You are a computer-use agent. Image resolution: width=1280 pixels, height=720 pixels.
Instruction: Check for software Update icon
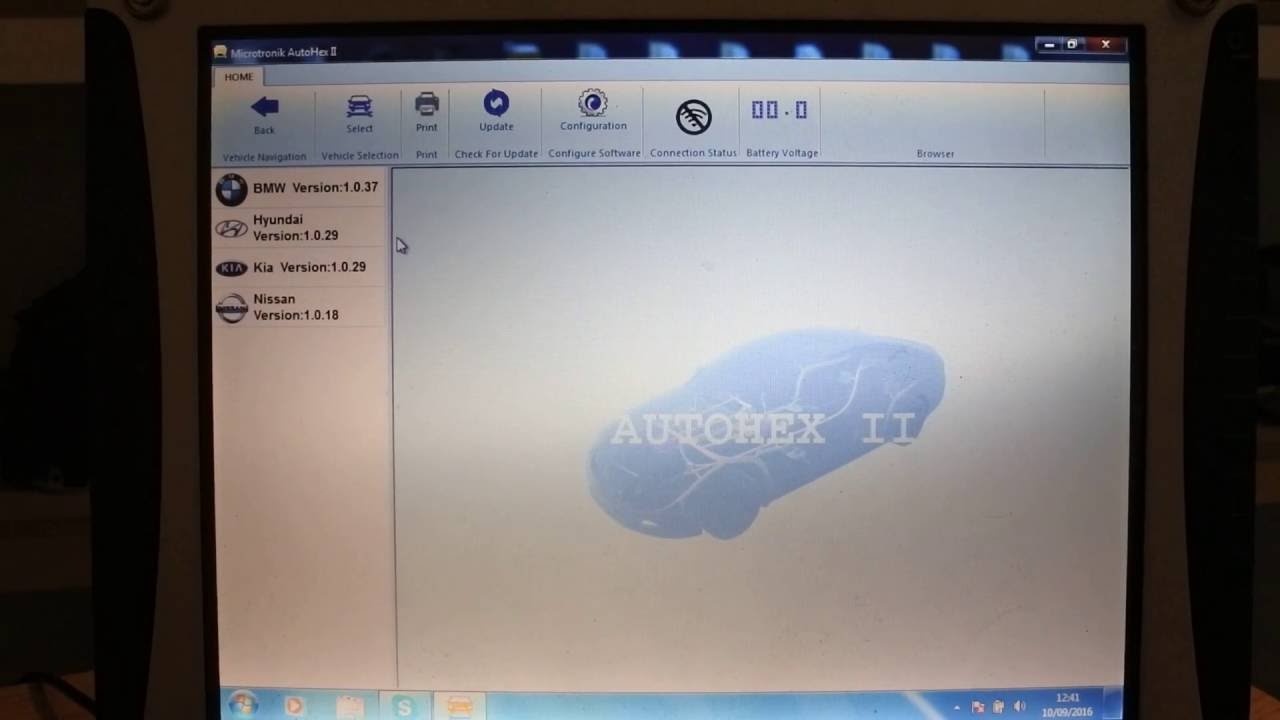(x=496, y=103)
